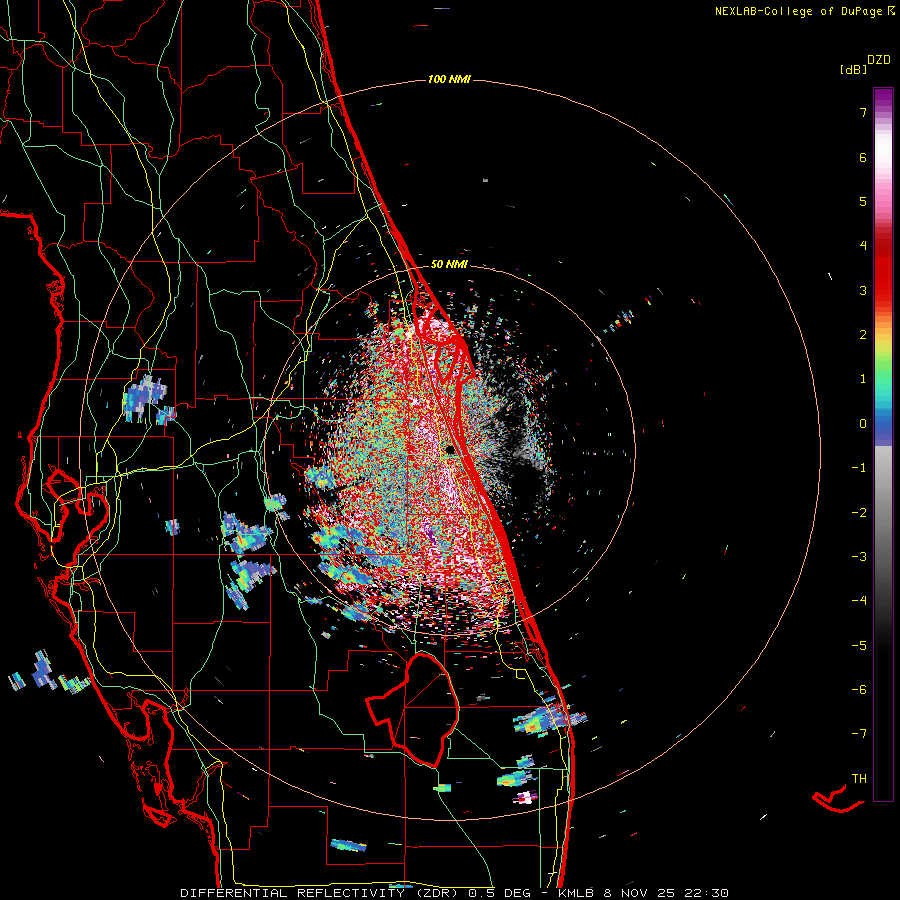This screenshot has height=900, width=900.
Task: Click the NEXLAB-College of DuPage credit text
Action: [804, 11]
